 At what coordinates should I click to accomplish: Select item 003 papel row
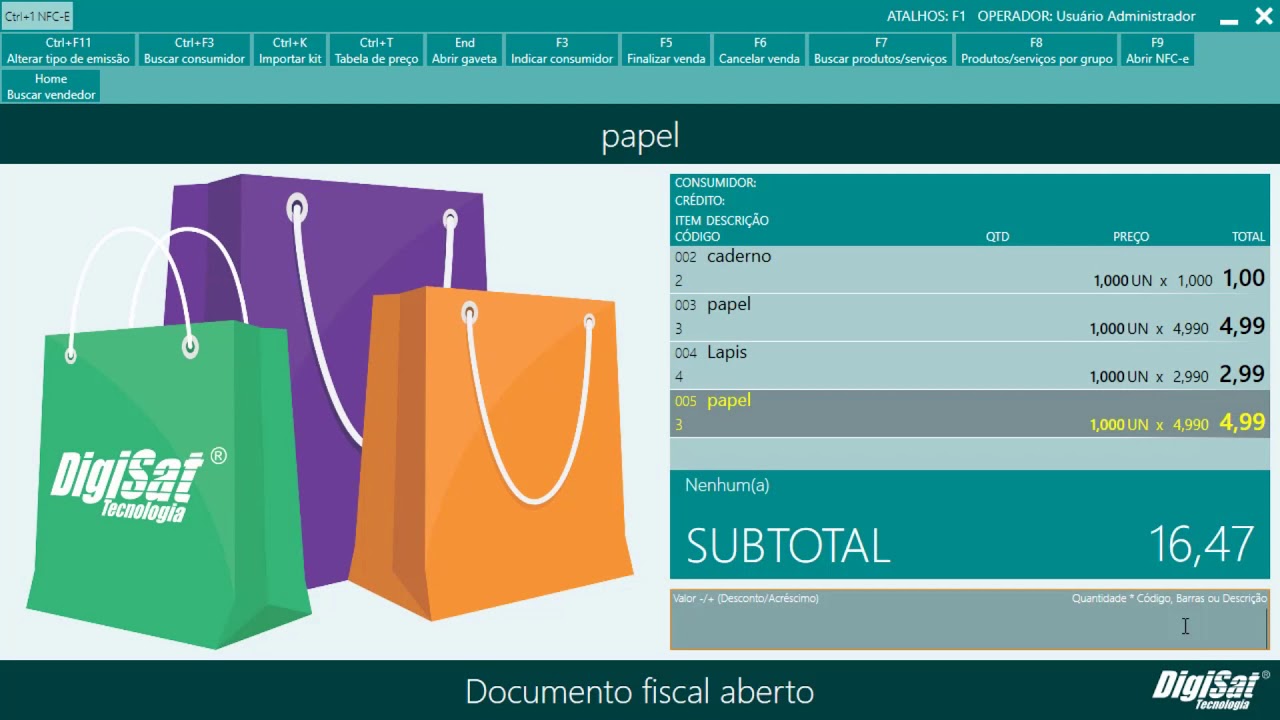click(x=969, y=317)
